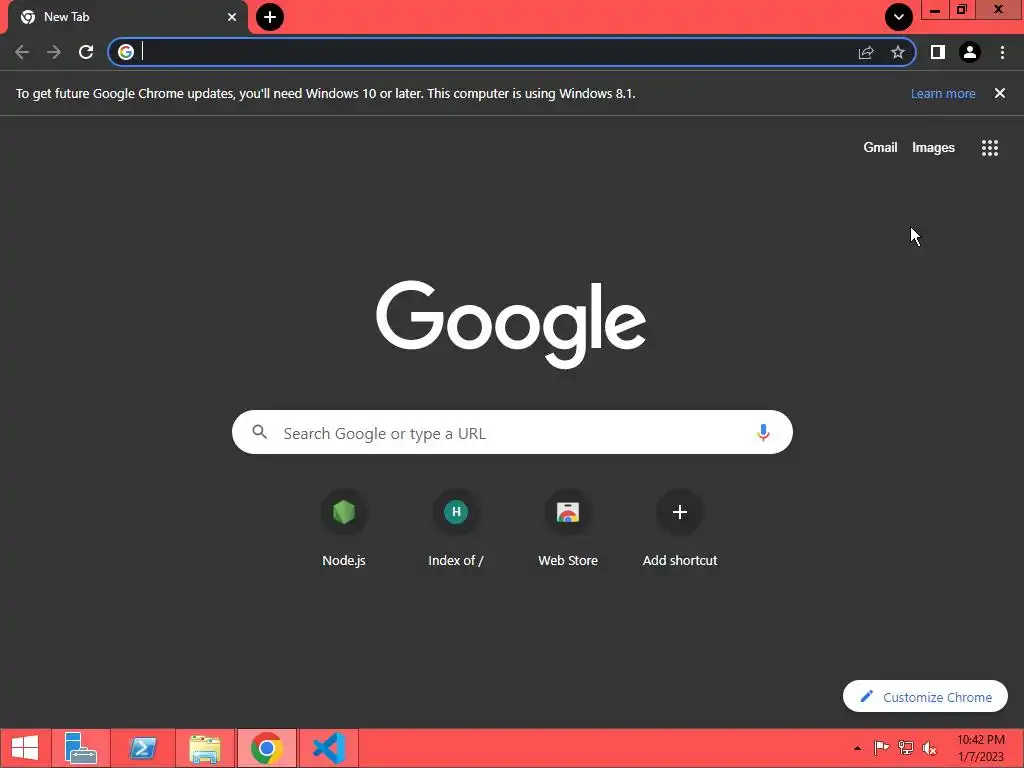
Task: Click the browser forward arrow
Action: (54, 52)
